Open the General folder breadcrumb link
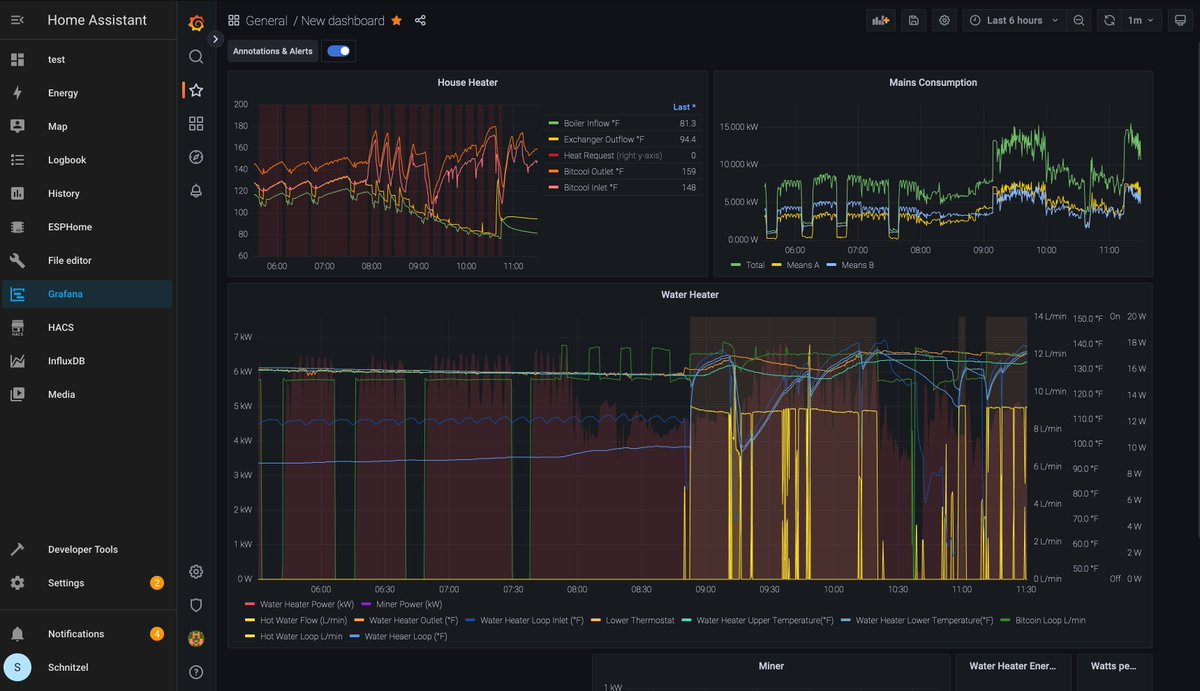The width and height of the screenshot is (1200, 691). 266,20
